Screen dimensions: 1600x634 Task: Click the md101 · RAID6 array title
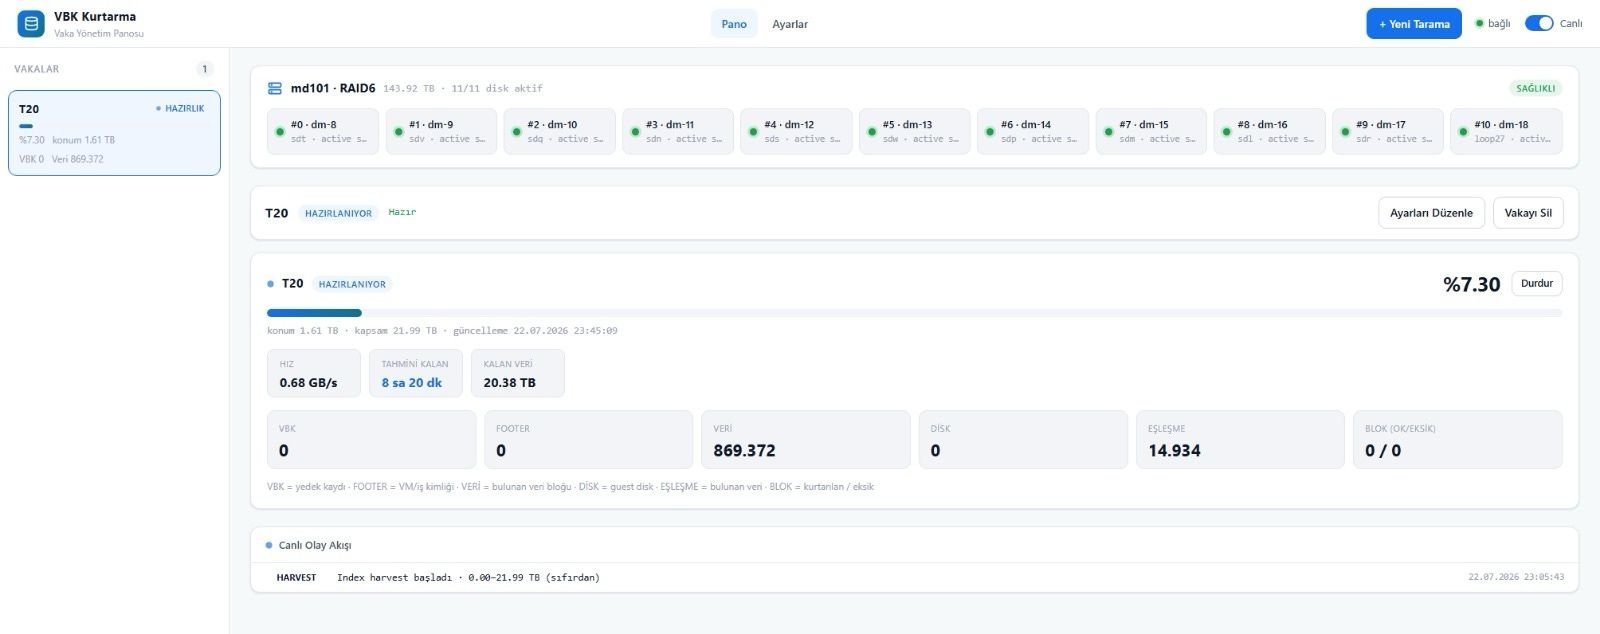333,88
